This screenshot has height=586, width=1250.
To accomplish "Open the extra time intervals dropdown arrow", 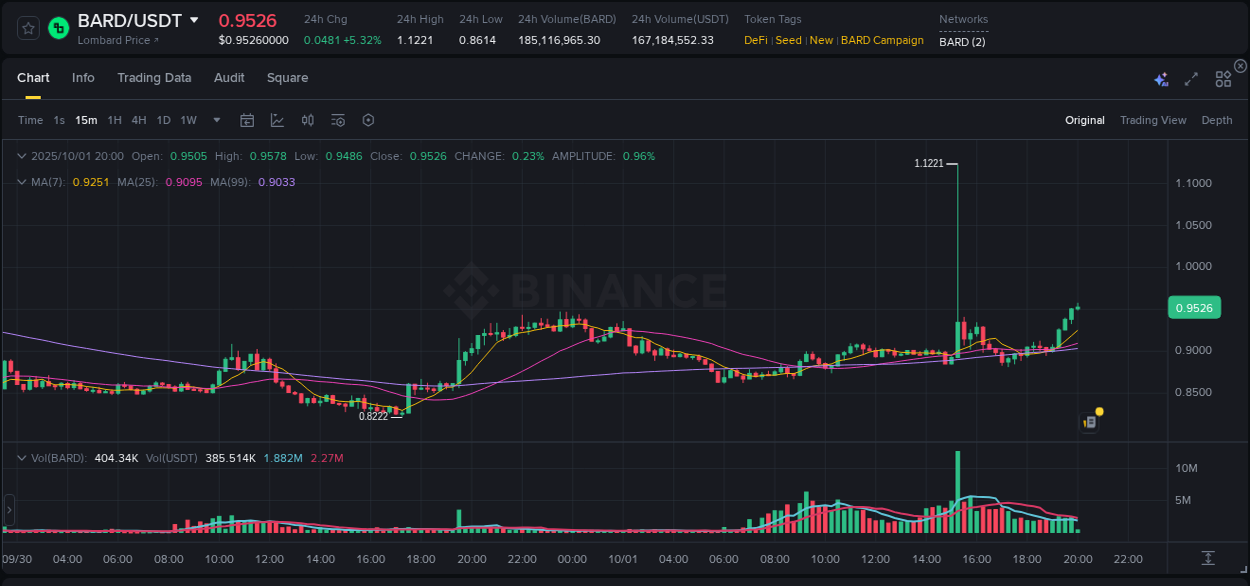I will click(215, 120).
